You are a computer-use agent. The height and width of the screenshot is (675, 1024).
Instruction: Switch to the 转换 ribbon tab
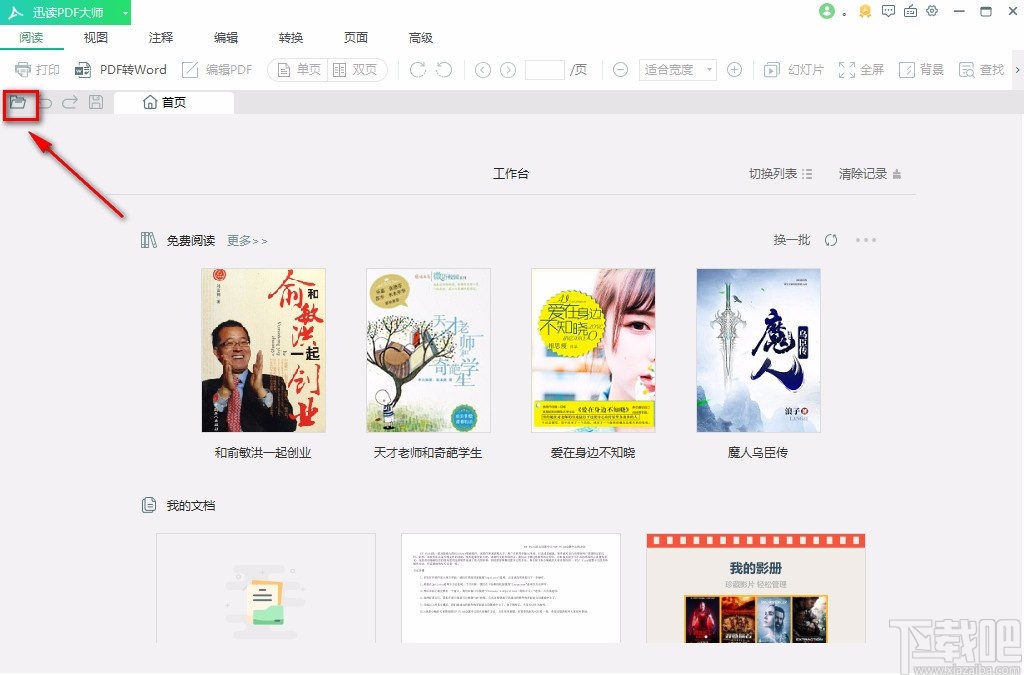[x=291, y=37]
